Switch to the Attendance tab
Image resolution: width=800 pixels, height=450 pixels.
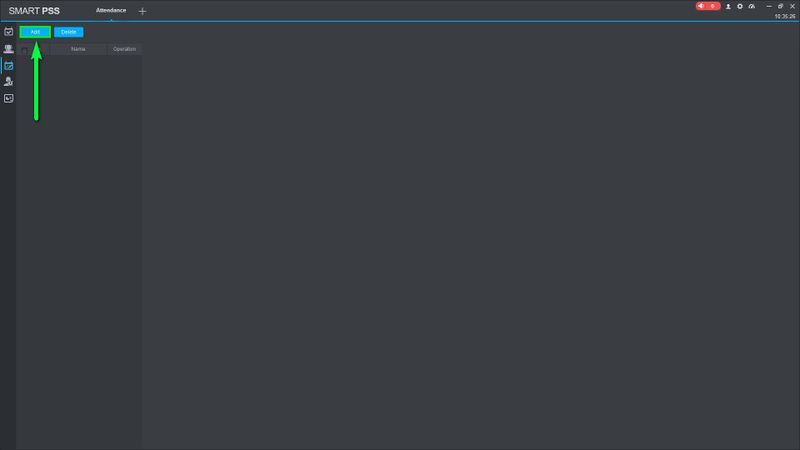[x=111, y=10]
